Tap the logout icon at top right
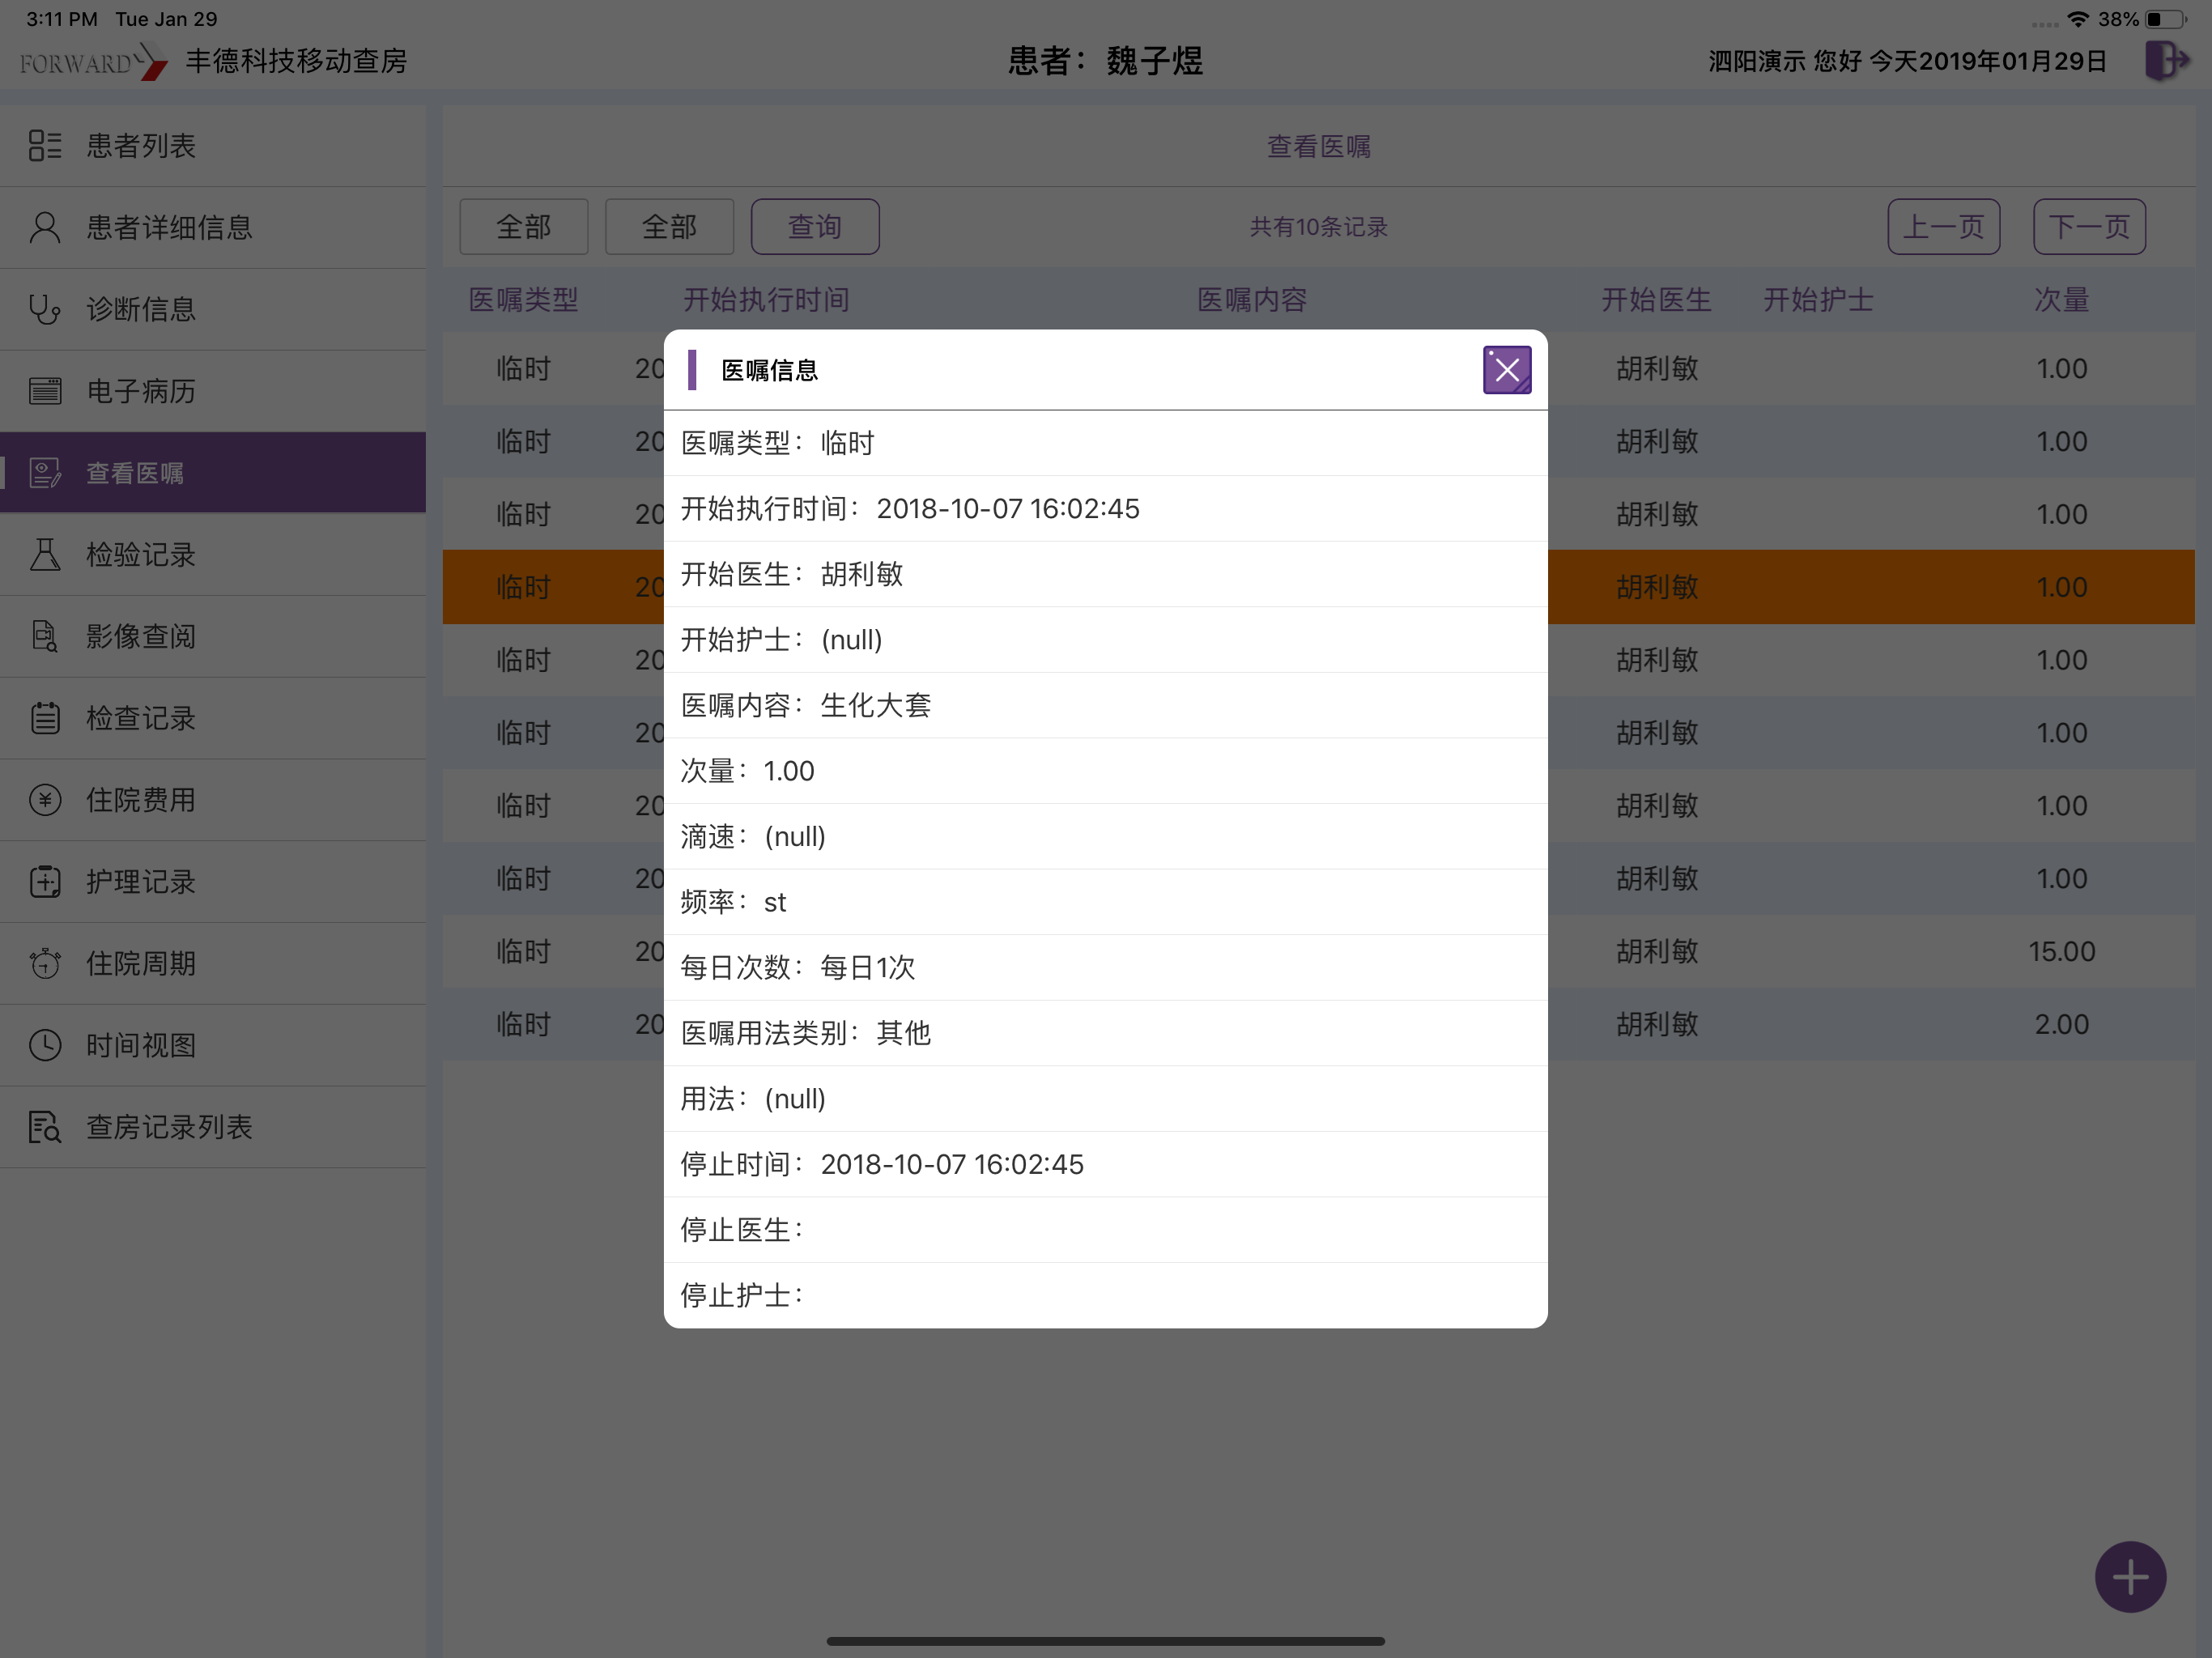Screen dimensions: 2212x1658 click(x=2166, y=60)
